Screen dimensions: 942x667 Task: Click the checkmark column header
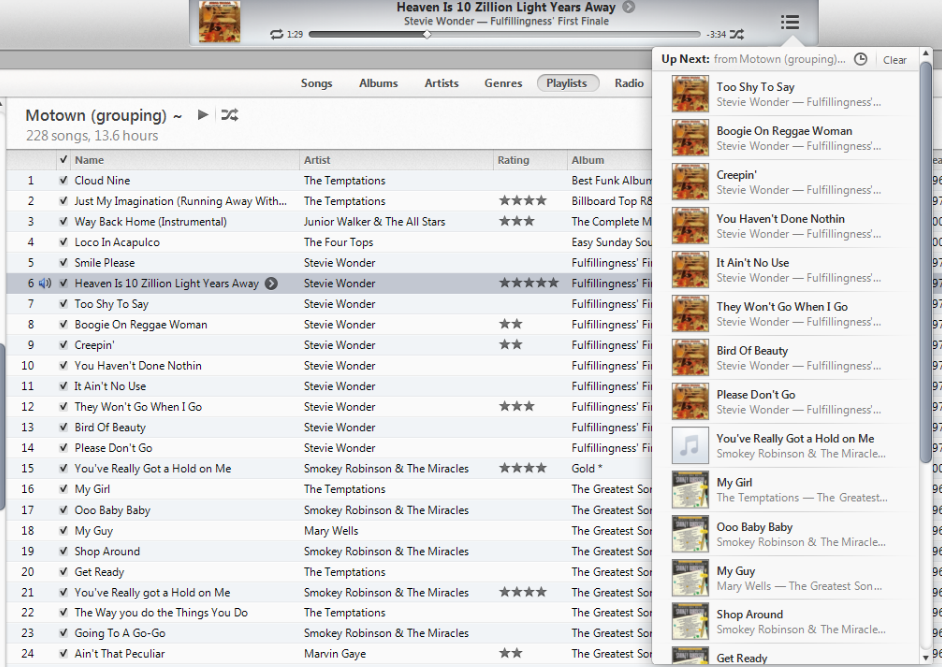pos(63,160)
